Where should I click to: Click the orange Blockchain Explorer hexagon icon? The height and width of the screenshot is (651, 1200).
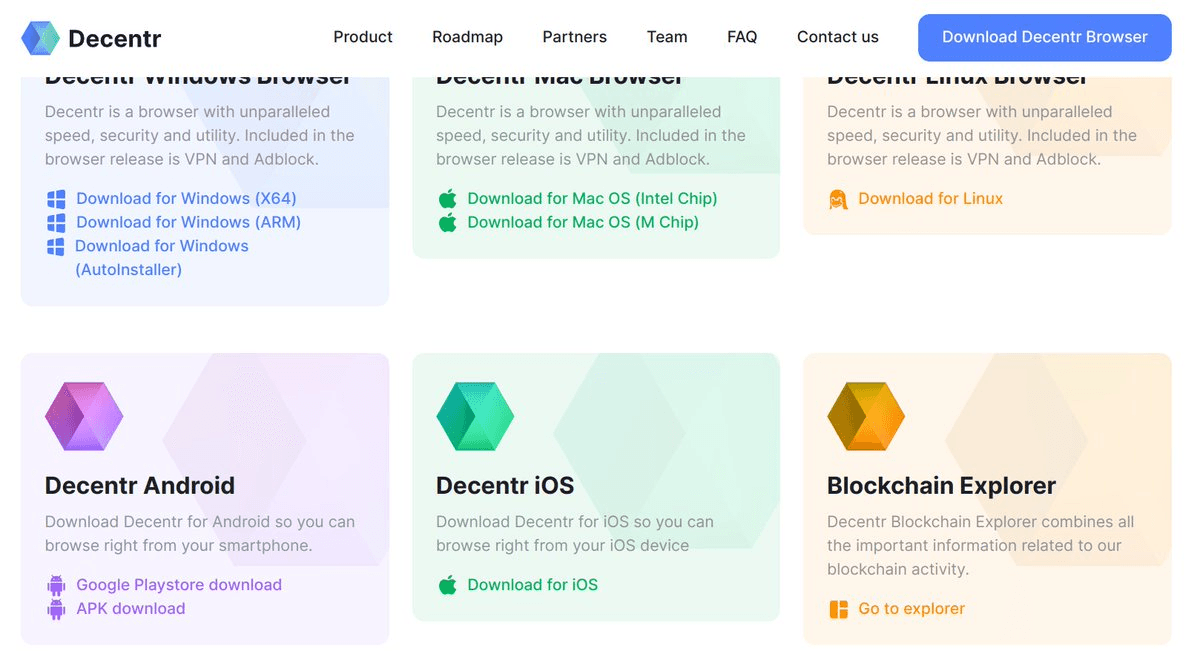pyautogui.click(x=866, y=416)
